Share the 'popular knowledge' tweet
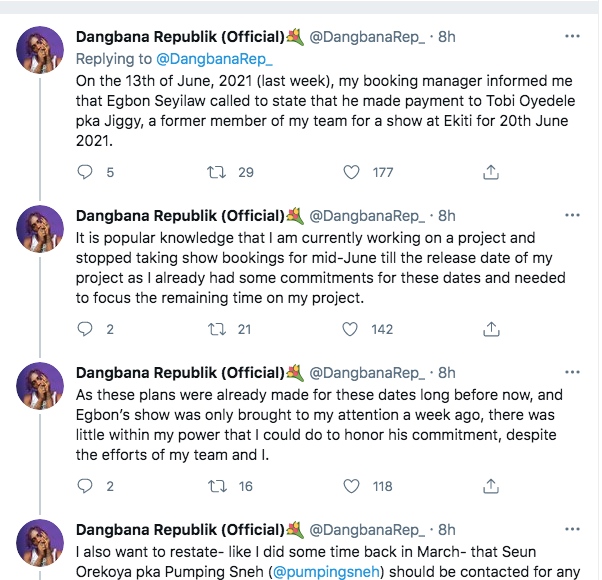This screenshot has width=602, height=580. [491, 329]
